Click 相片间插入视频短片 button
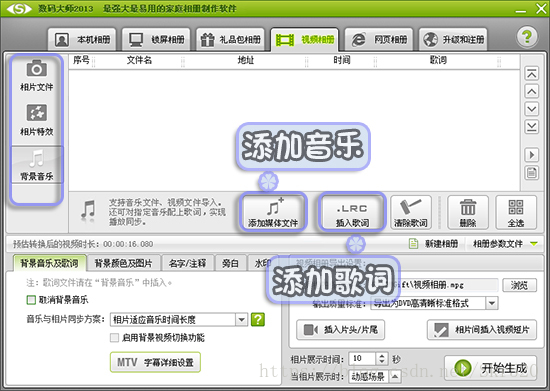550x391 pixels. 482,330
